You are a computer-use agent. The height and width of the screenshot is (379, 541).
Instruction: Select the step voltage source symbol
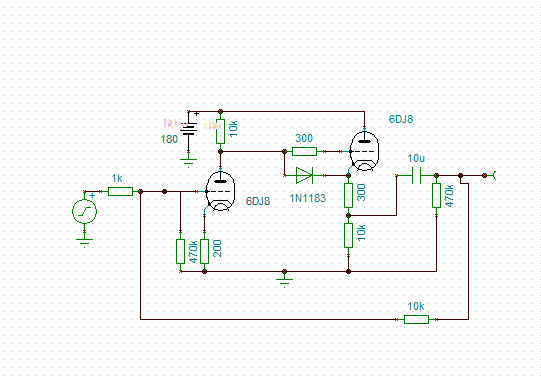coord(84,212)
